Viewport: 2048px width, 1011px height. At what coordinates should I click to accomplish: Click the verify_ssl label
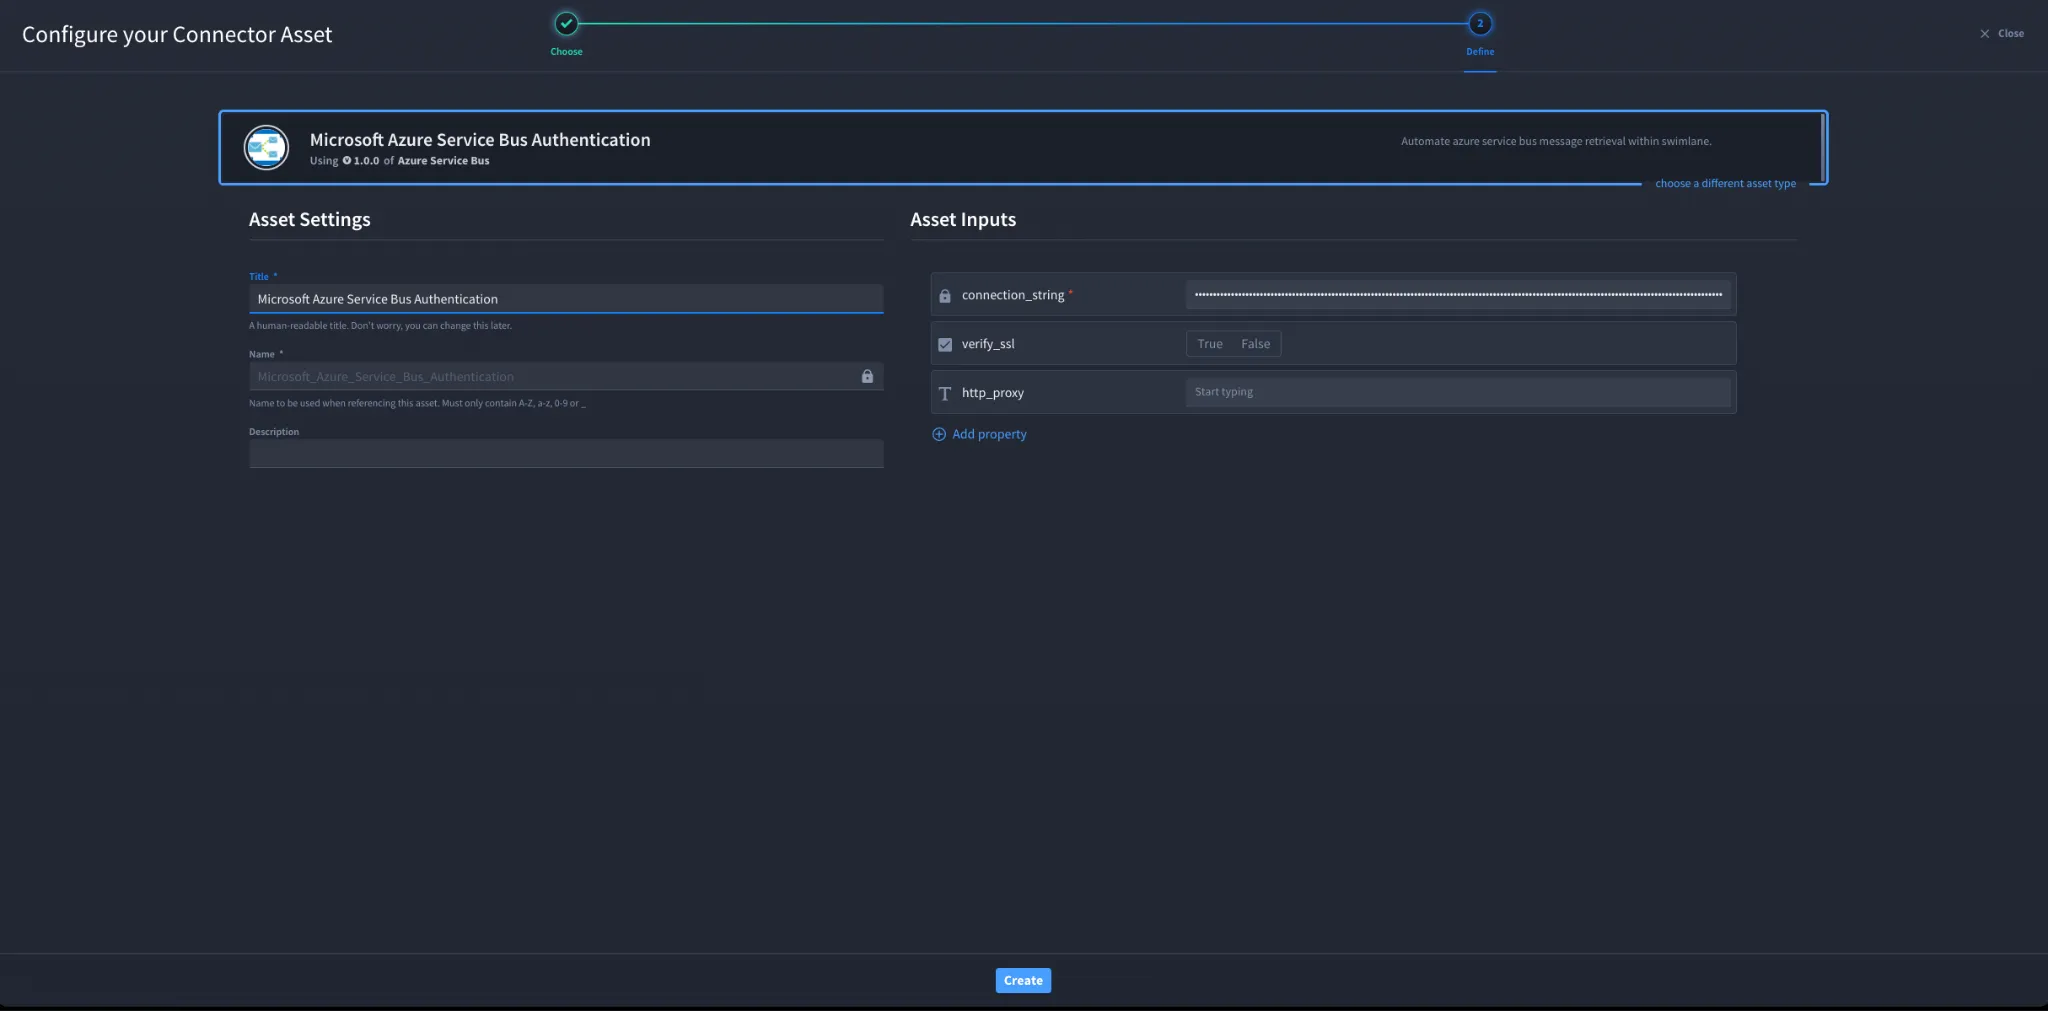(988, 344)
